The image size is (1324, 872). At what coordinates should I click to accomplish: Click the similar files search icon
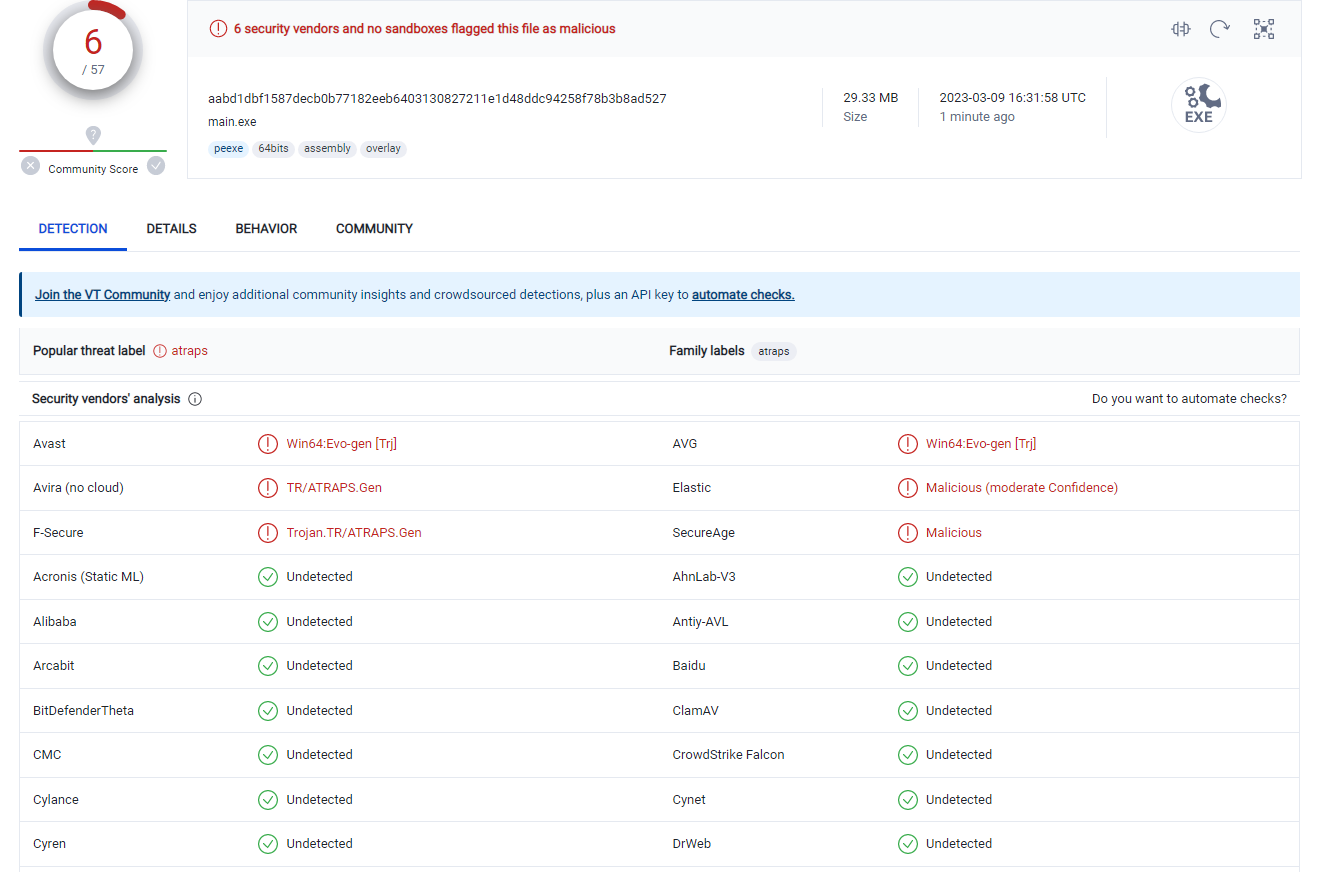(1181, 29)
